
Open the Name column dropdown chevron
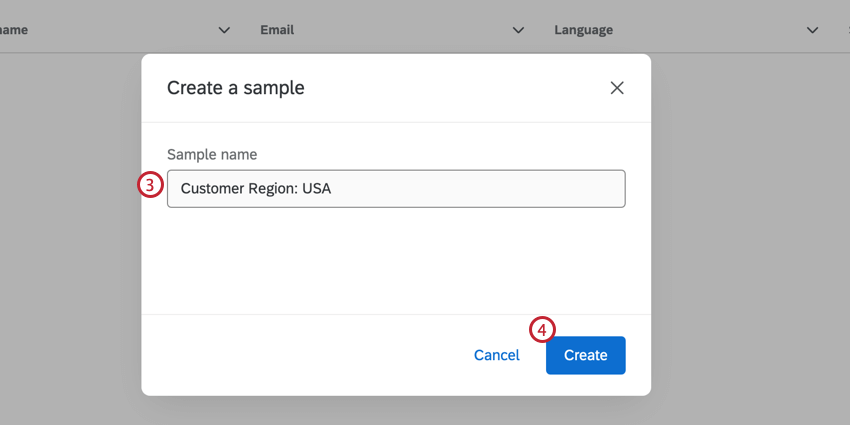click(224, 30)
